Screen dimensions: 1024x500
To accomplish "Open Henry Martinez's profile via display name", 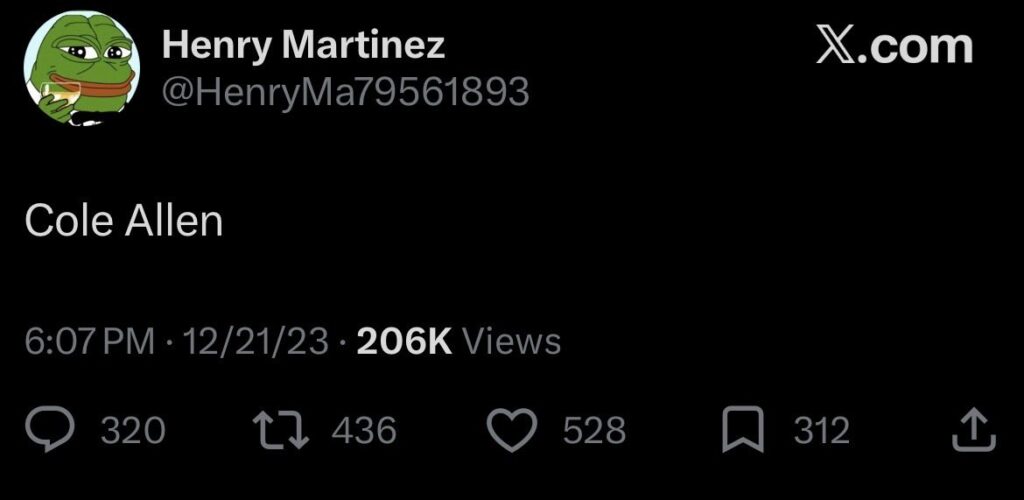I will pos(303,44).
